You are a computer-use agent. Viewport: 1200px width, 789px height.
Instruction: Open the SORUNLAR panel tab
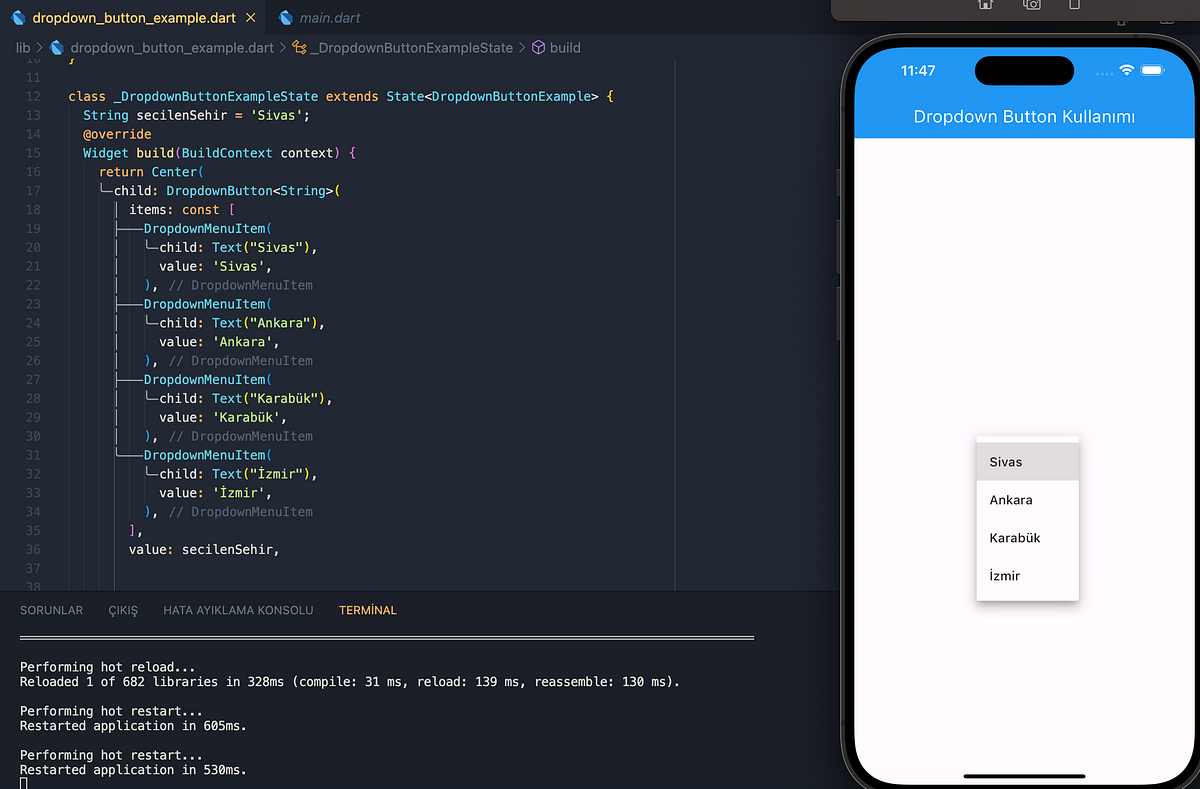pos(51,609)
